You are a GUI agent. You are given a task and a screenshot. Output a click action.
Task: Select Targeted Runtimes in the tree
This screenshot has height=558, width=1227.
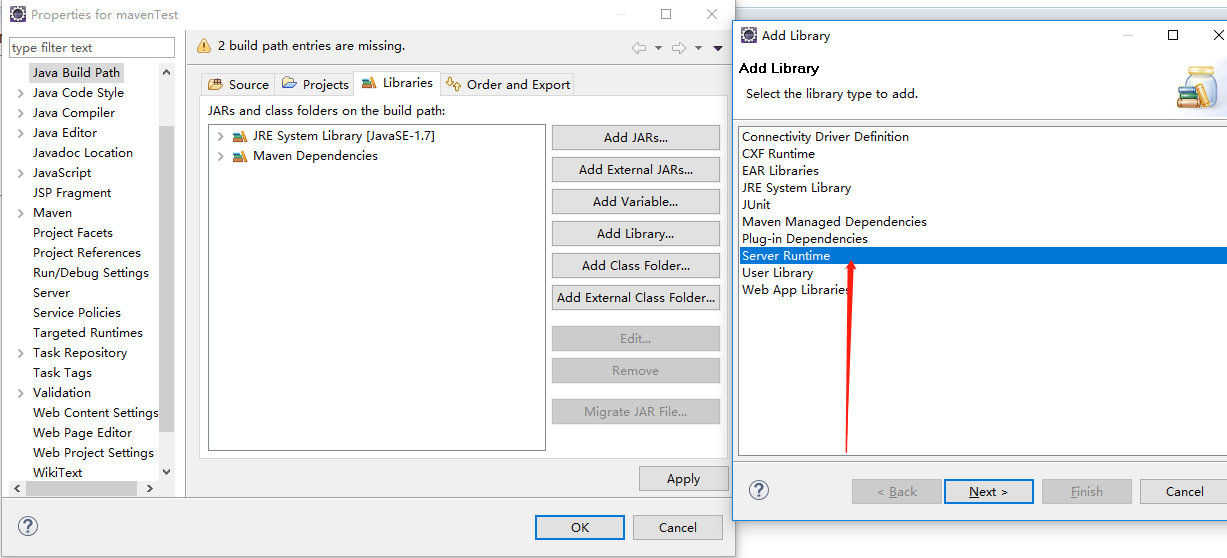tap(88, 333)
